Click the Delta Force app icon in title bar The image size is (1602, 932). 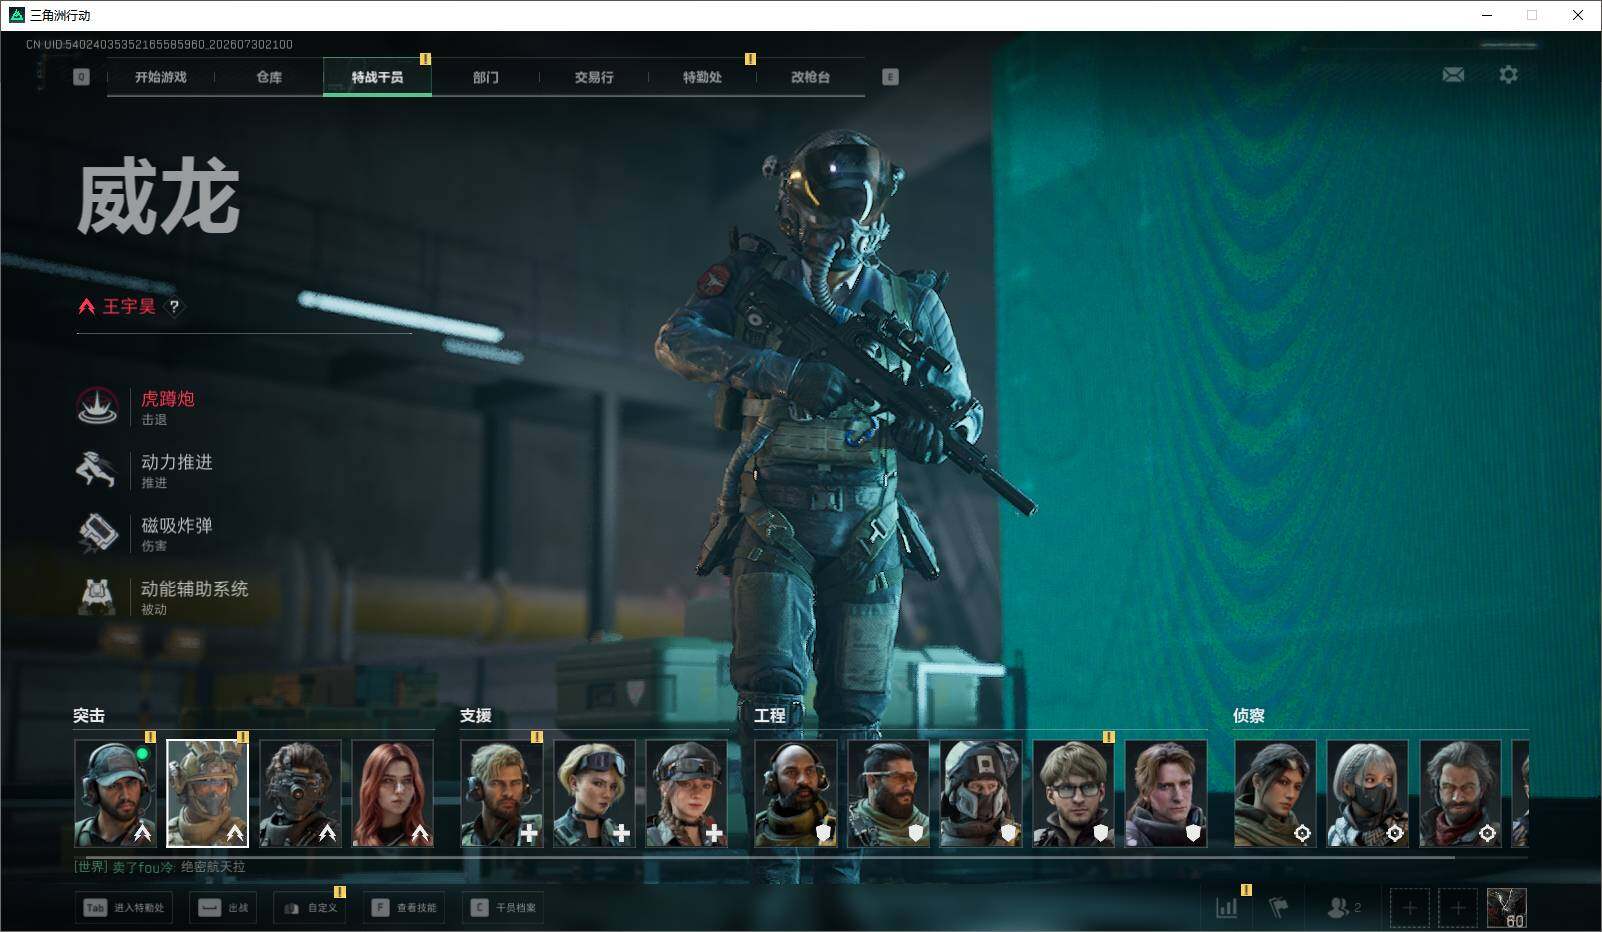click(x=16, y=15)
